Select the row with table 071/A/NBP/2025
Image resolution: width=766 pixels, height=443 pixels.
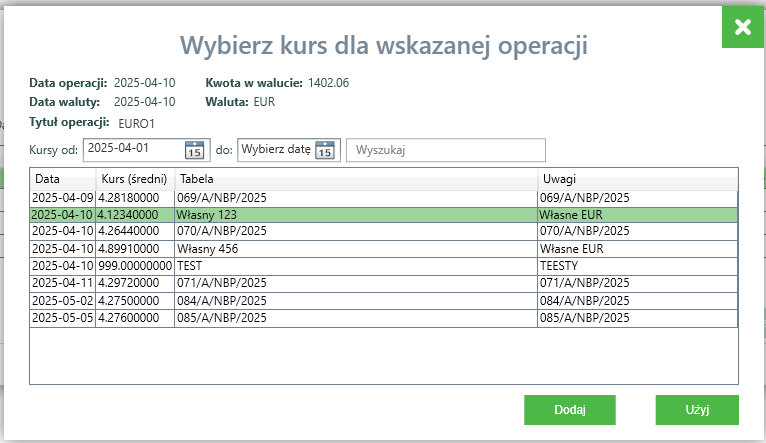point(383,283)
